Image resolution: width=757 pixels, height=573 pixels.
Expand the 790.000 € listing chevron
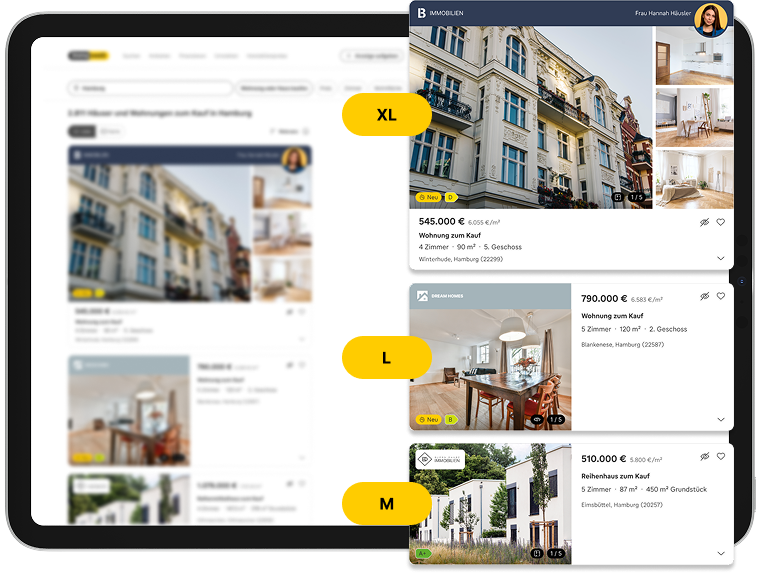click(x=720, y=420)
